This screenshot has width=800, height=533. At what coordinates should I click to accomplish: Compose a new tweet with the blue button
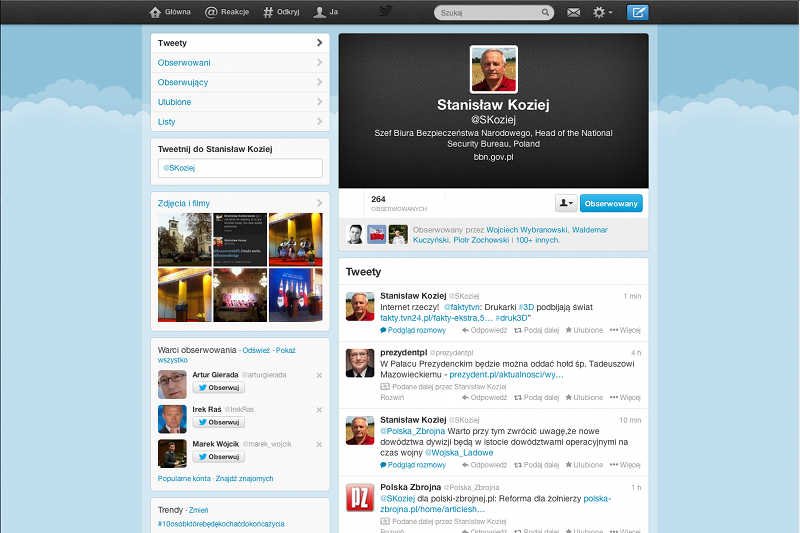[x=637, y=12]
